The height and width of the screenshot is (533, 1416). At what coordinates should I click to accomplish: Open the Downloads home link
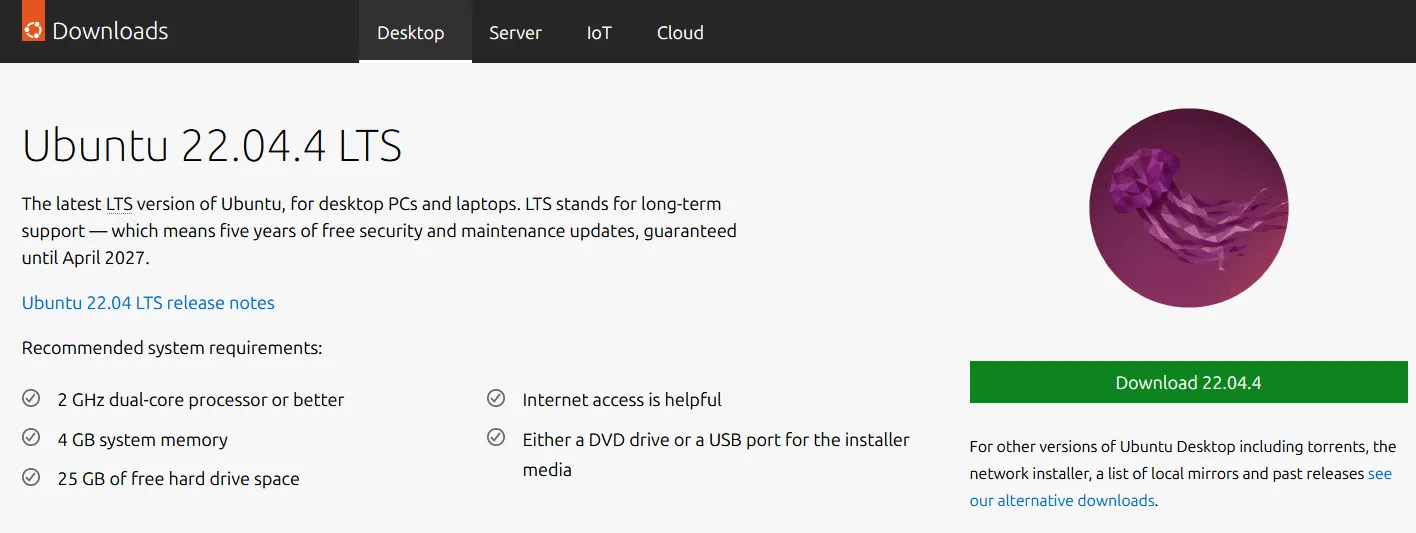click(110, 31)
